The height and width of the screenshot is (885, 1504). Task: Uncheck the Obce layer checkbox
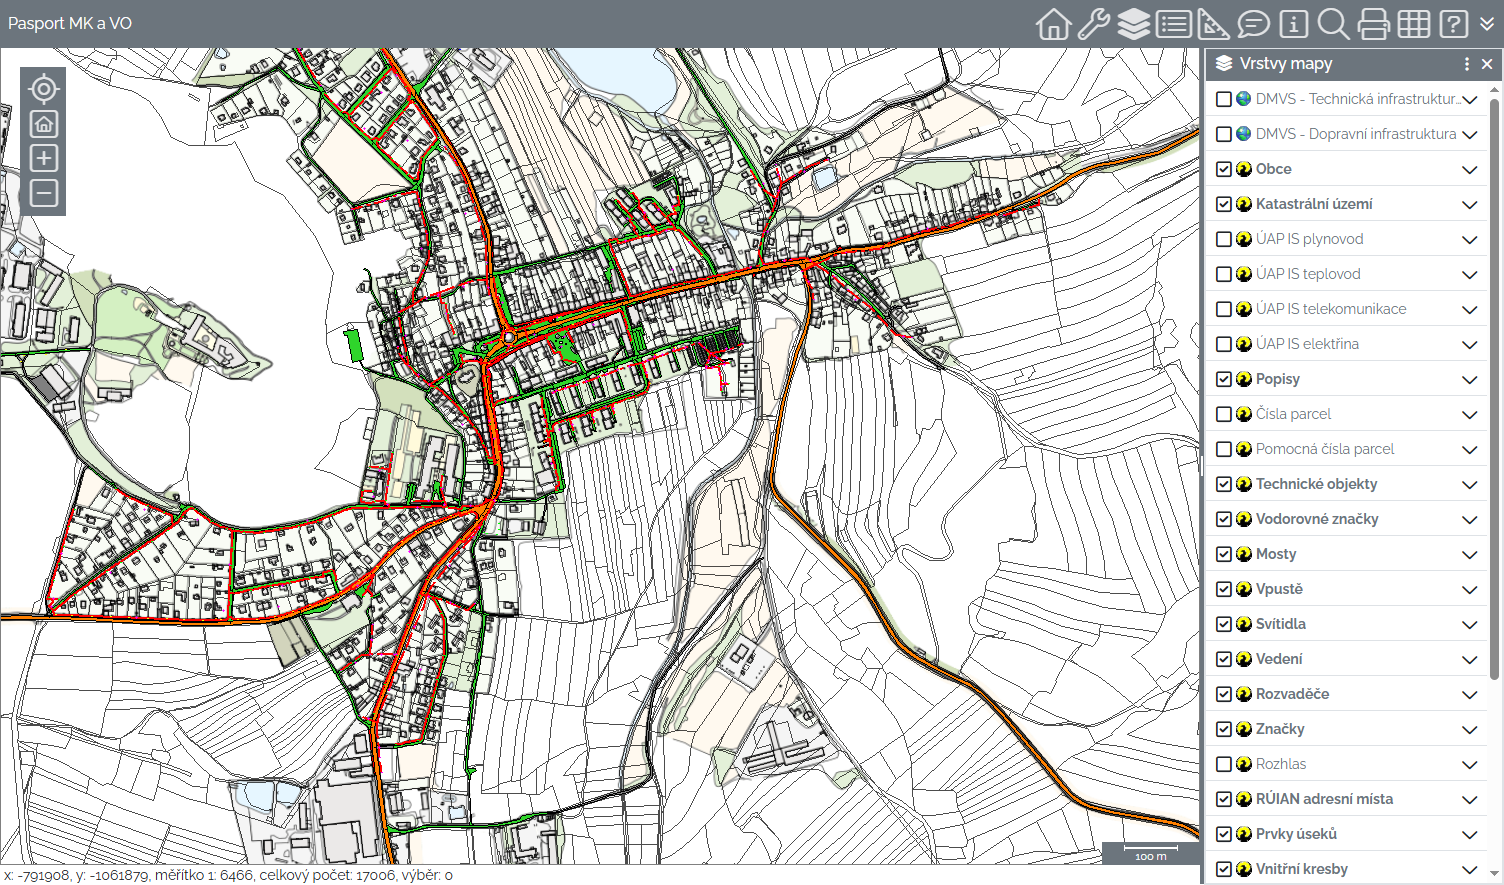(1223, 169)
